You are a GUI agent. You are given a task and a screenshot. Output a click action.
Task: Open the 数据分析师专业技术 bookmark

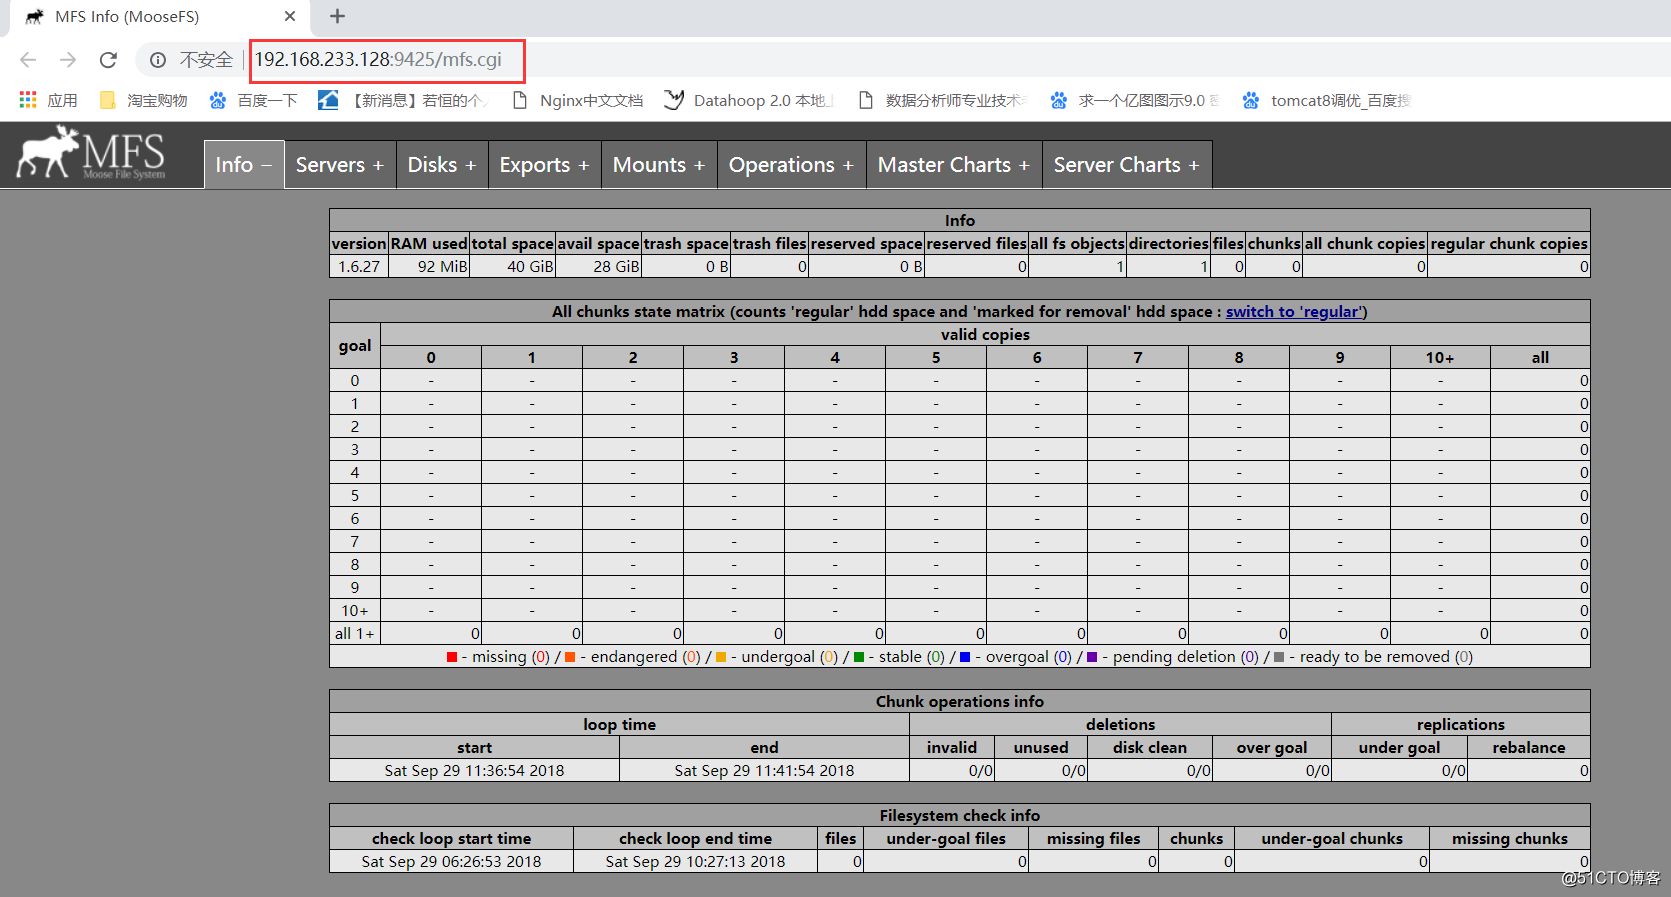coord(942,100)
